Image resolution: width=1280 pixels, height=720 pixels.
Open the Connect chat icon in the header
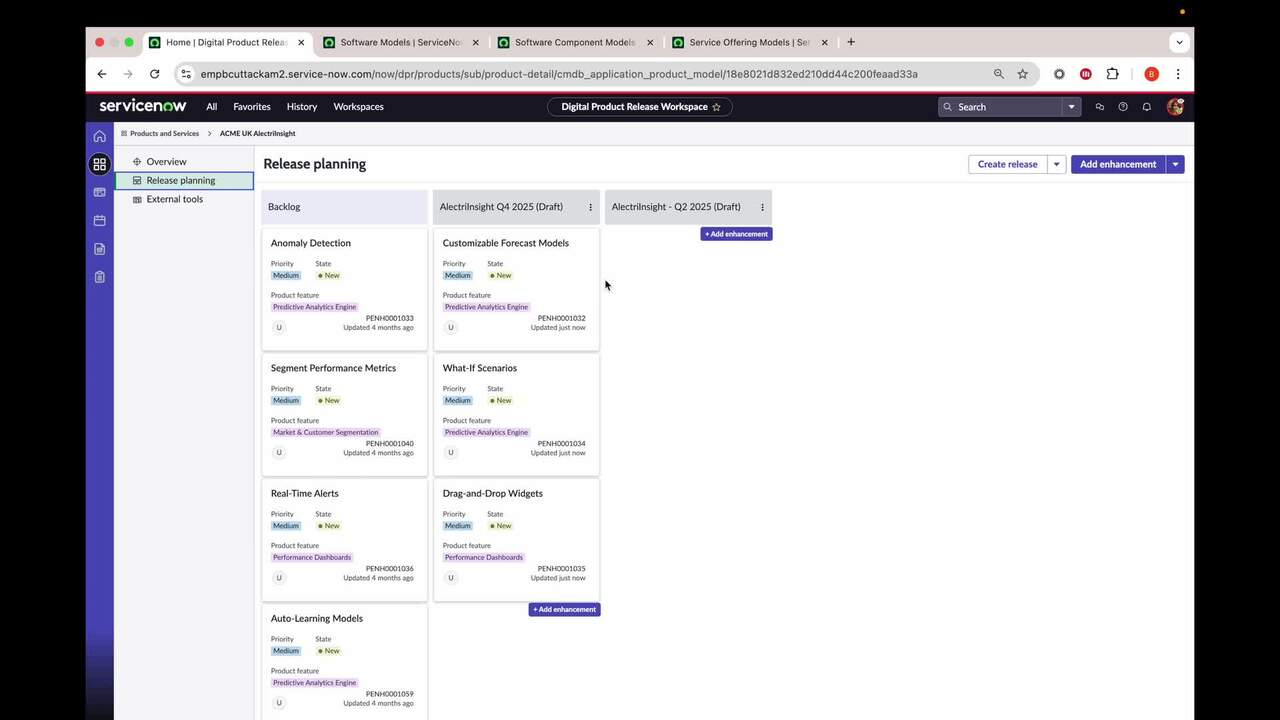[x=1099, y=106]
